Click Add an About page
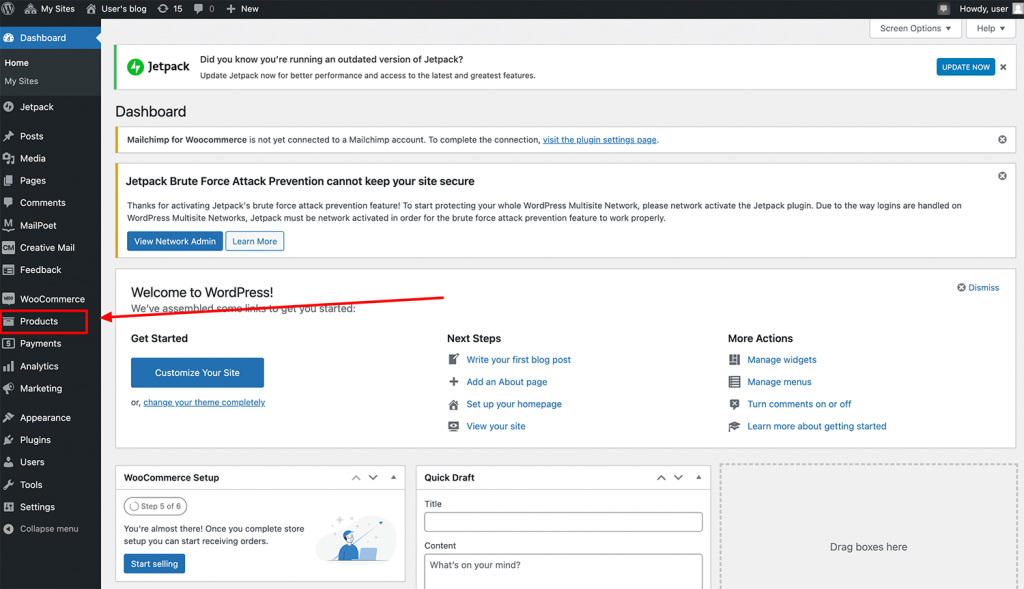This screenshot has height=589, width=1024. click(507, 382)
